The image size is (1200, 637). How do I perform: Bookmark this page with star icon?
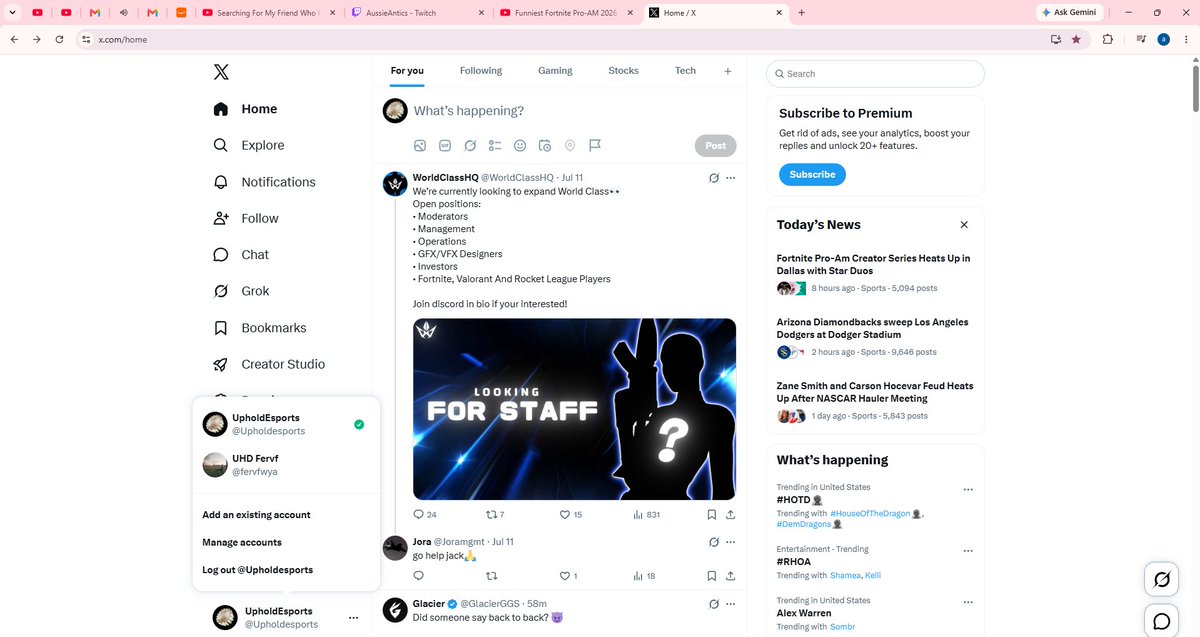pyautogui.click(x=1076, y=39)
